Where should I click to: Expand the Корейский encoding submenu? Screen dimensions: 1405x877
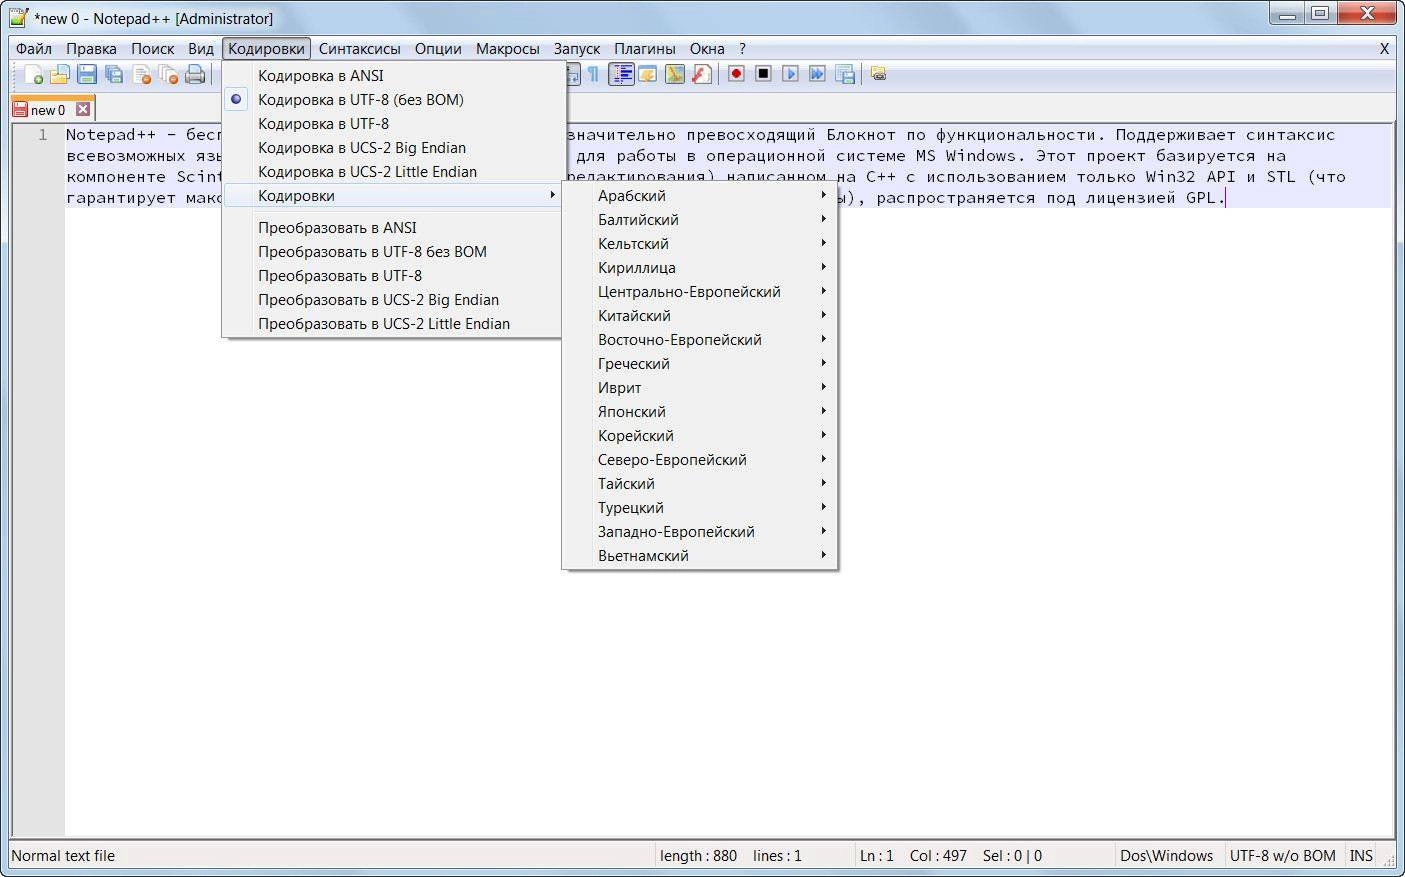pyautogui.click(x=700, y=435)
